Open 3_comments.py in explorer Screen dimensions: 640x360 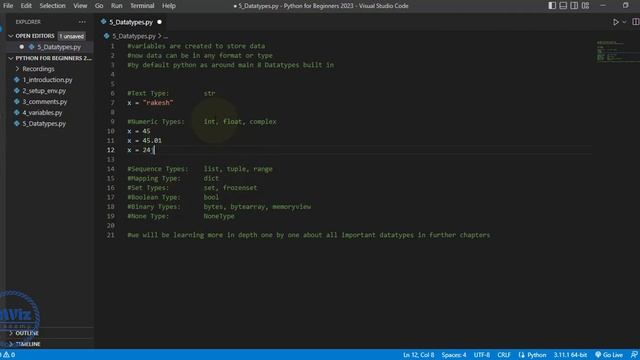[44, 102]
